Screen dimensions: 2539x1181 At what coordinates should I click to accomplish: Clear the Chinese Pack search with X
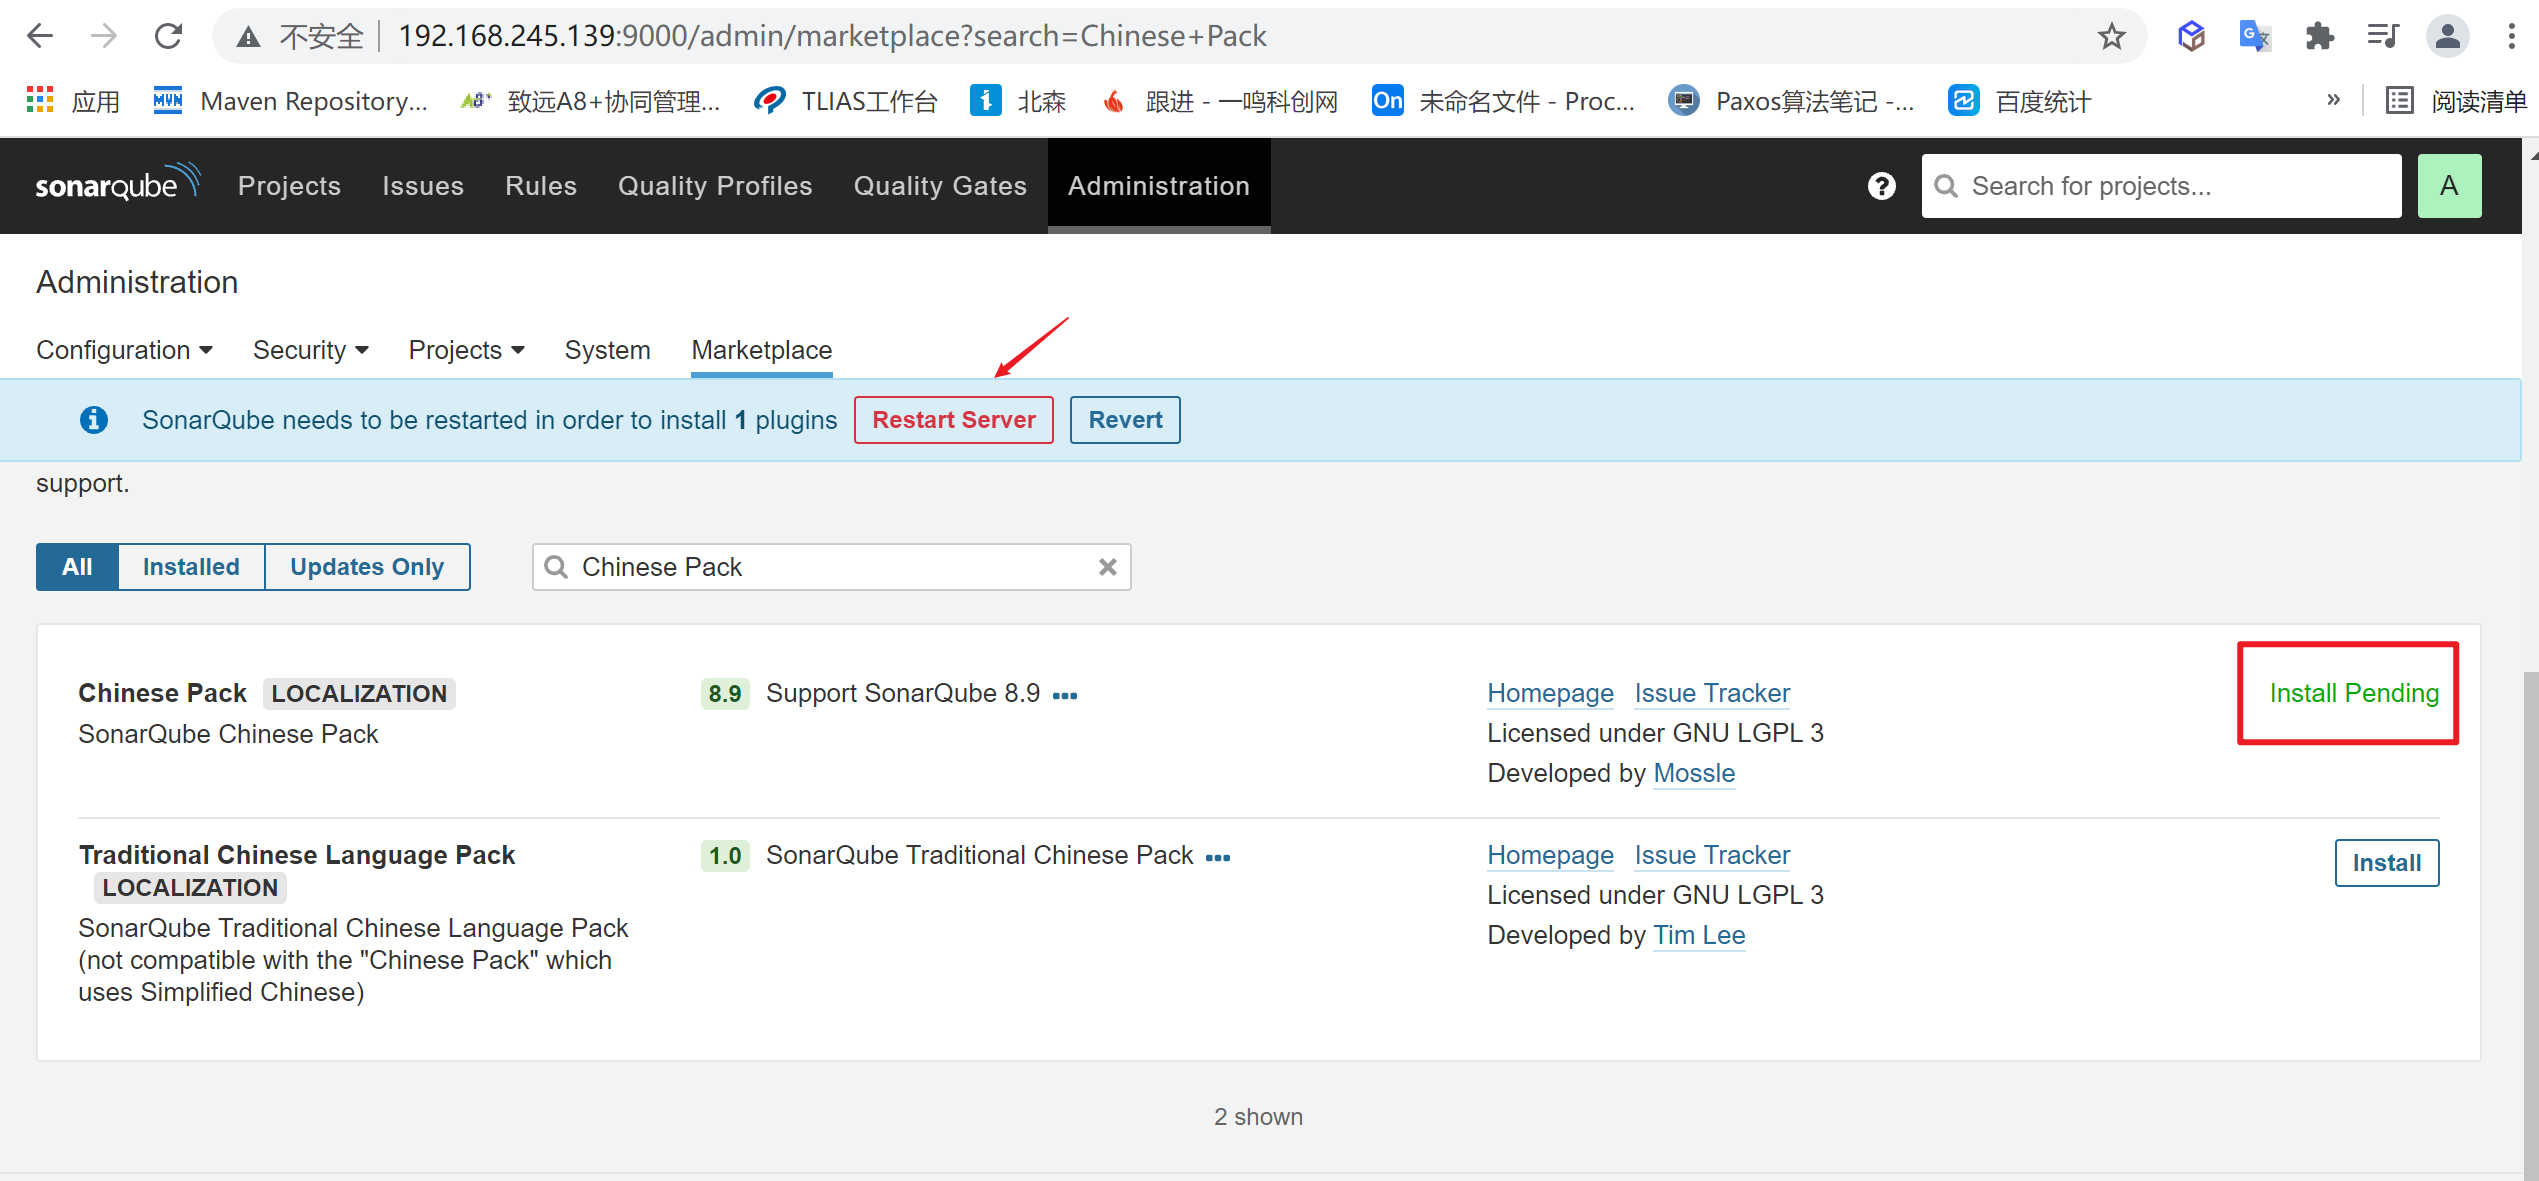[1107, 567]
